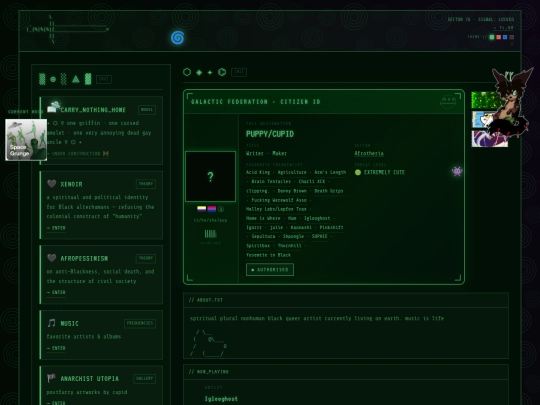Click the triangle glyph in sidebar header
The height and width of the screenshot is (405, 540).
[76, 79]
